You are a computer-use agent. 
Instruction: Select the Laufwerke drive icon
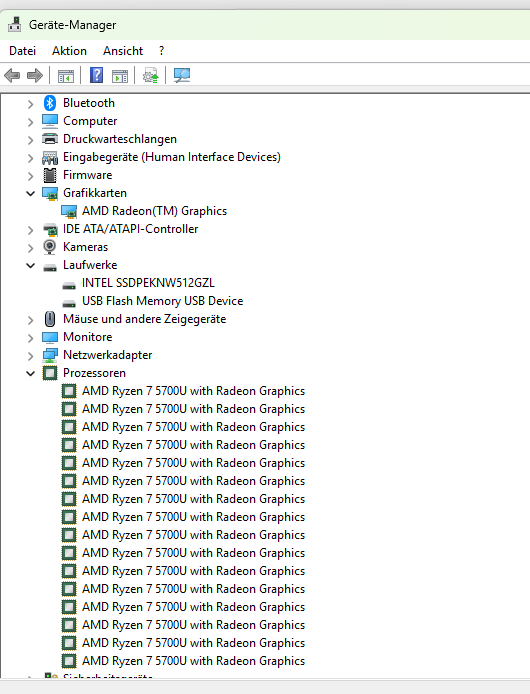(x=50, y=266)
